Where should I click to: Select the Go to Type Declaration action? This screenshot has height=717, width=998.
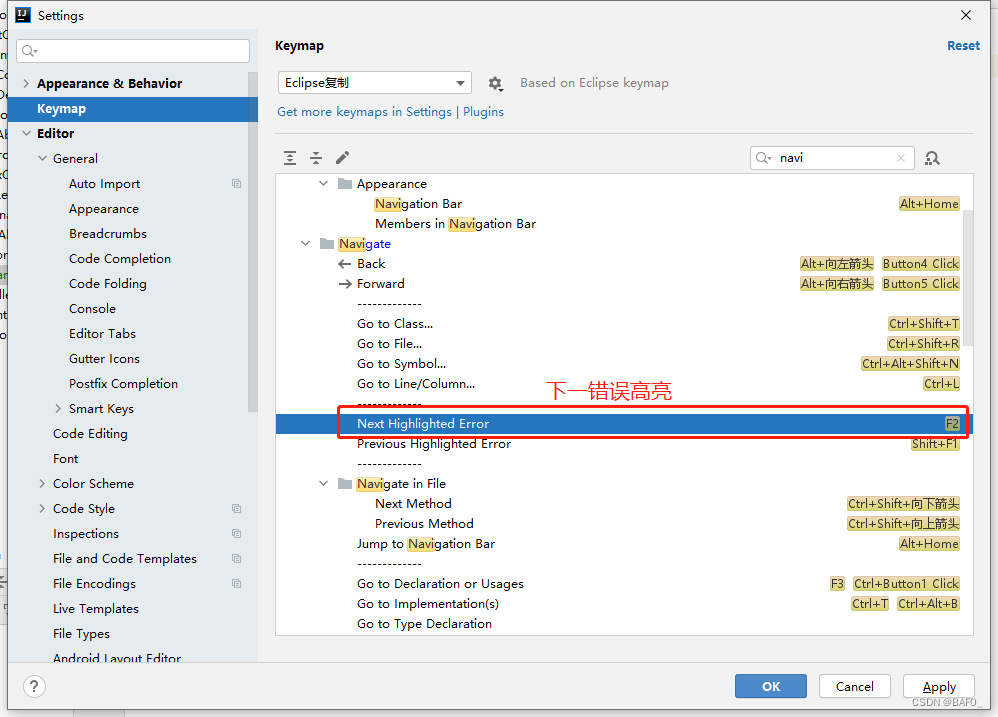click(x=624, y=624)
